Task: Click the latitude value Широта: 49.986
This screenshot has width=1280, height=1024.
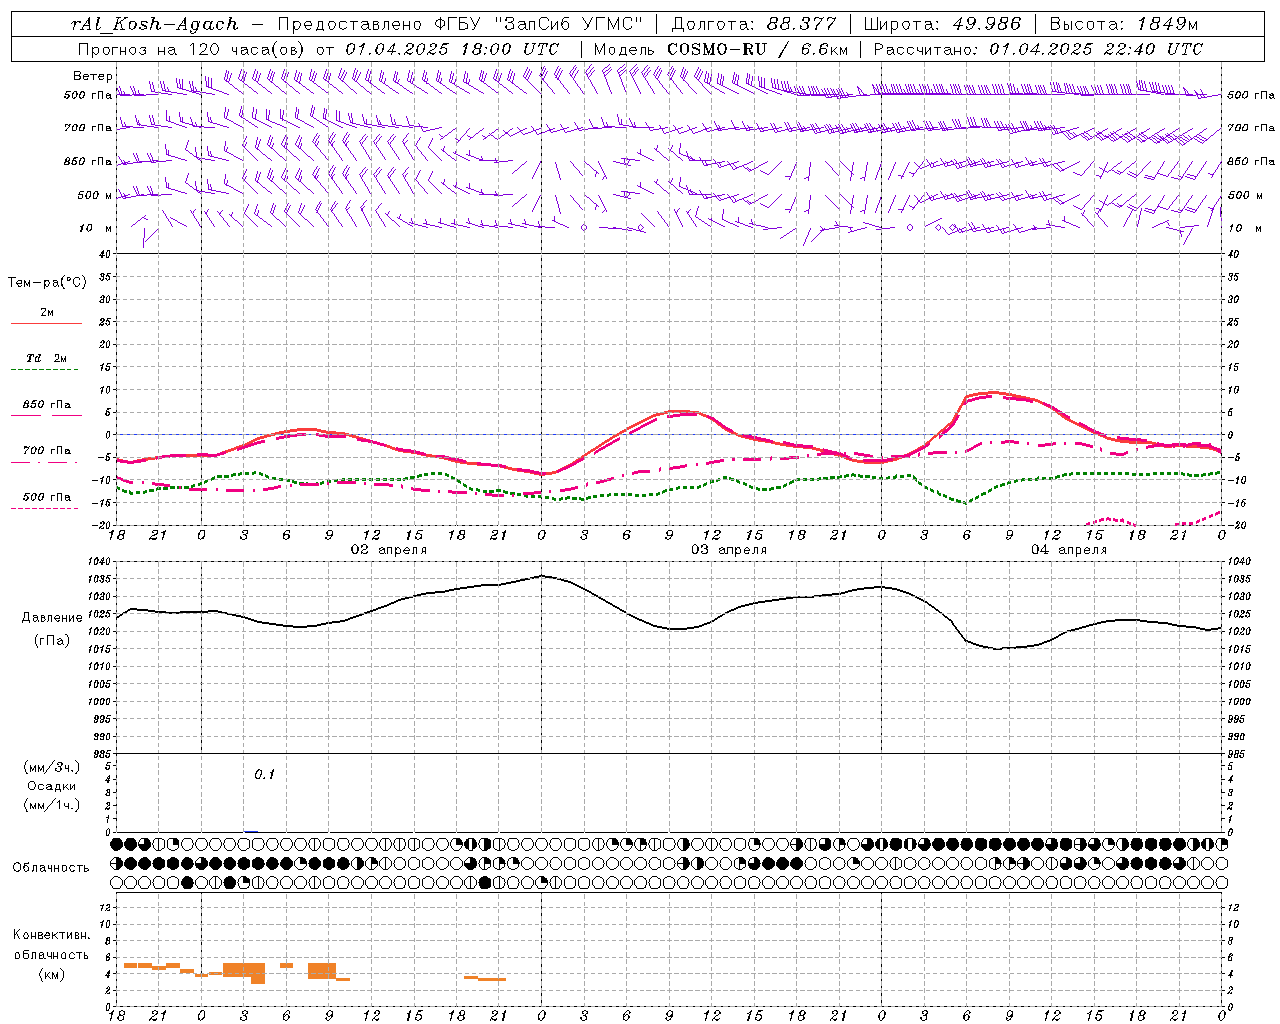Action: click(x=942, y=24)
